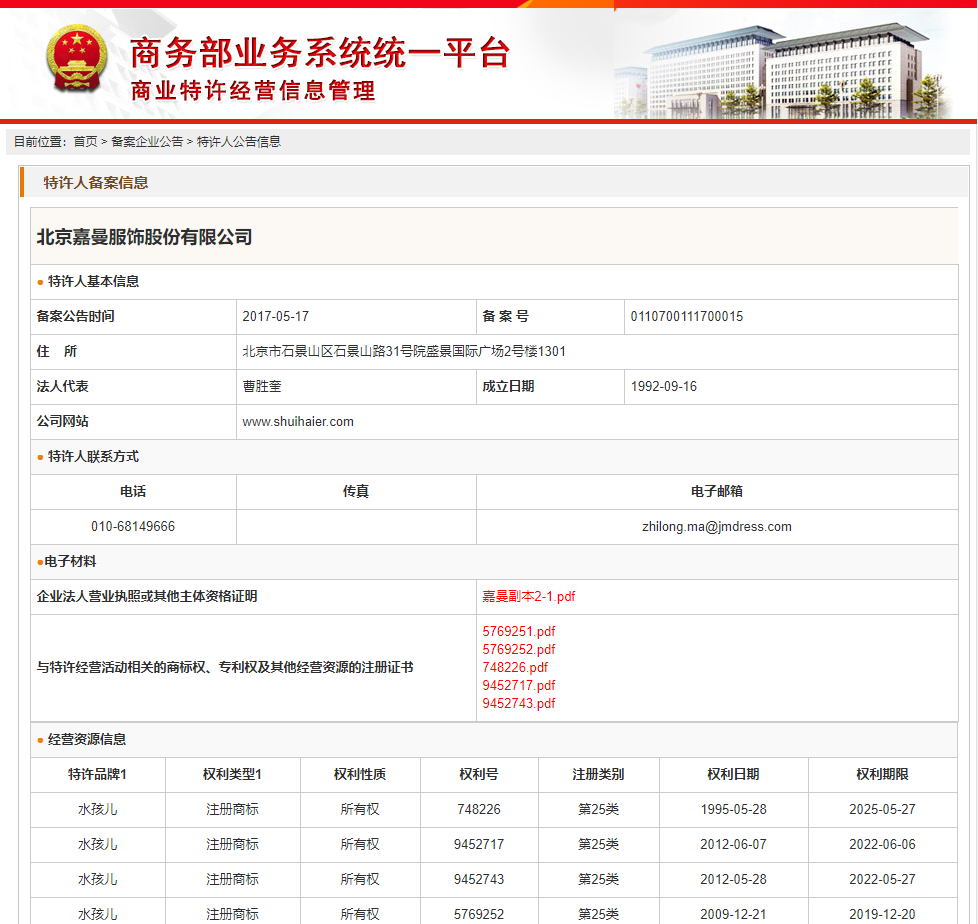Image resolution: width=978 pixels, height=924 pixels.
Task: Click 权利日期 column header
Action: [733, 774]
